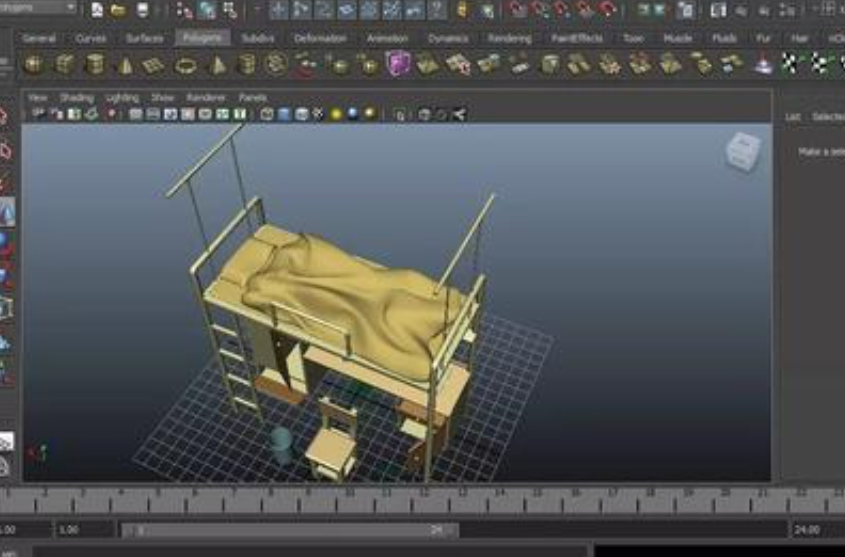Create a polygon plane from the shelf
845x557 pixels.
point(154,65)
